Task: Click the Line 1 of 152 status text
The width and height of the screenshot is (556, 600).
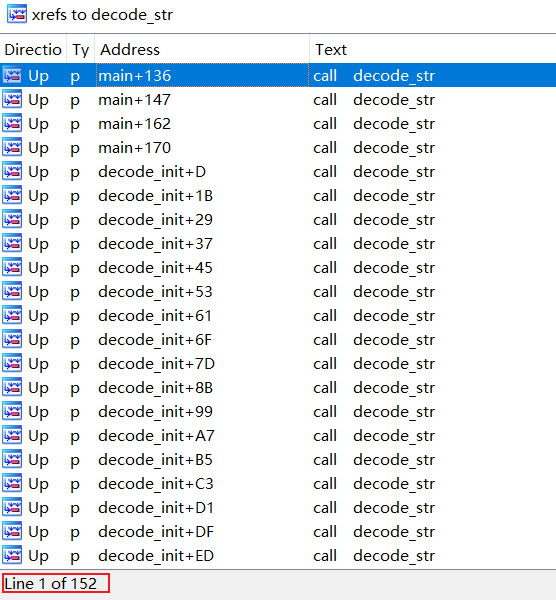Action: (x=51, y=584)
